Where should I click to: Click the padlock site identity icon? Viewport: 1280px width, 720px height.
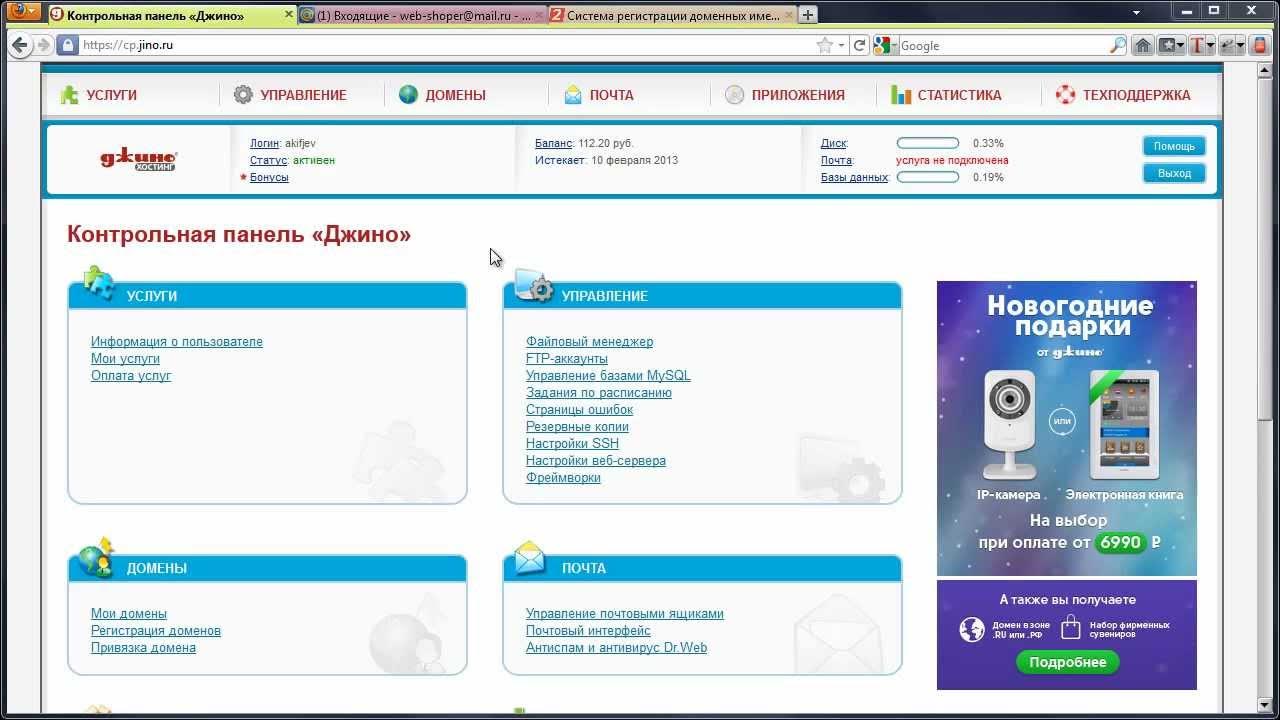pyautogui.click(x=67, y=45)
